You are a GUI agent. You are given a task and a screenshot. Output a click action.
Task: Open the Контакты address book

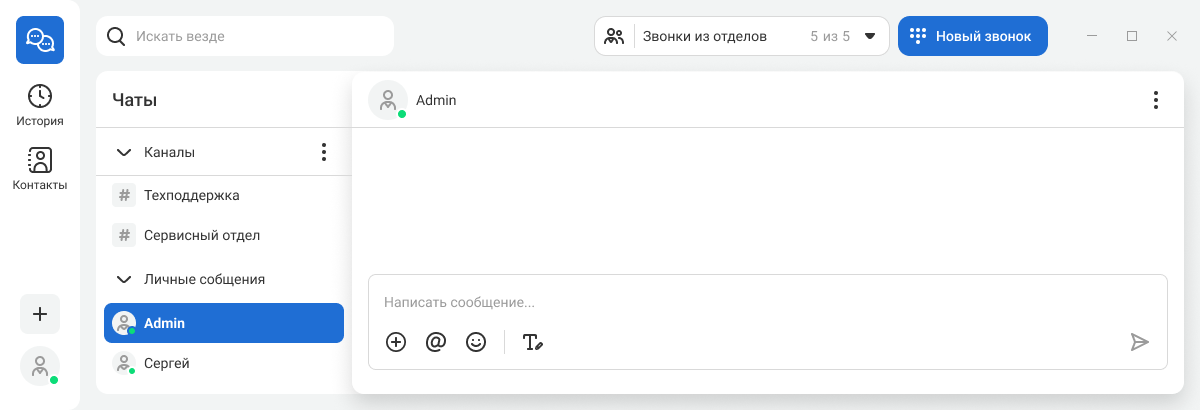pyautogui.click(x=40, y=170)
